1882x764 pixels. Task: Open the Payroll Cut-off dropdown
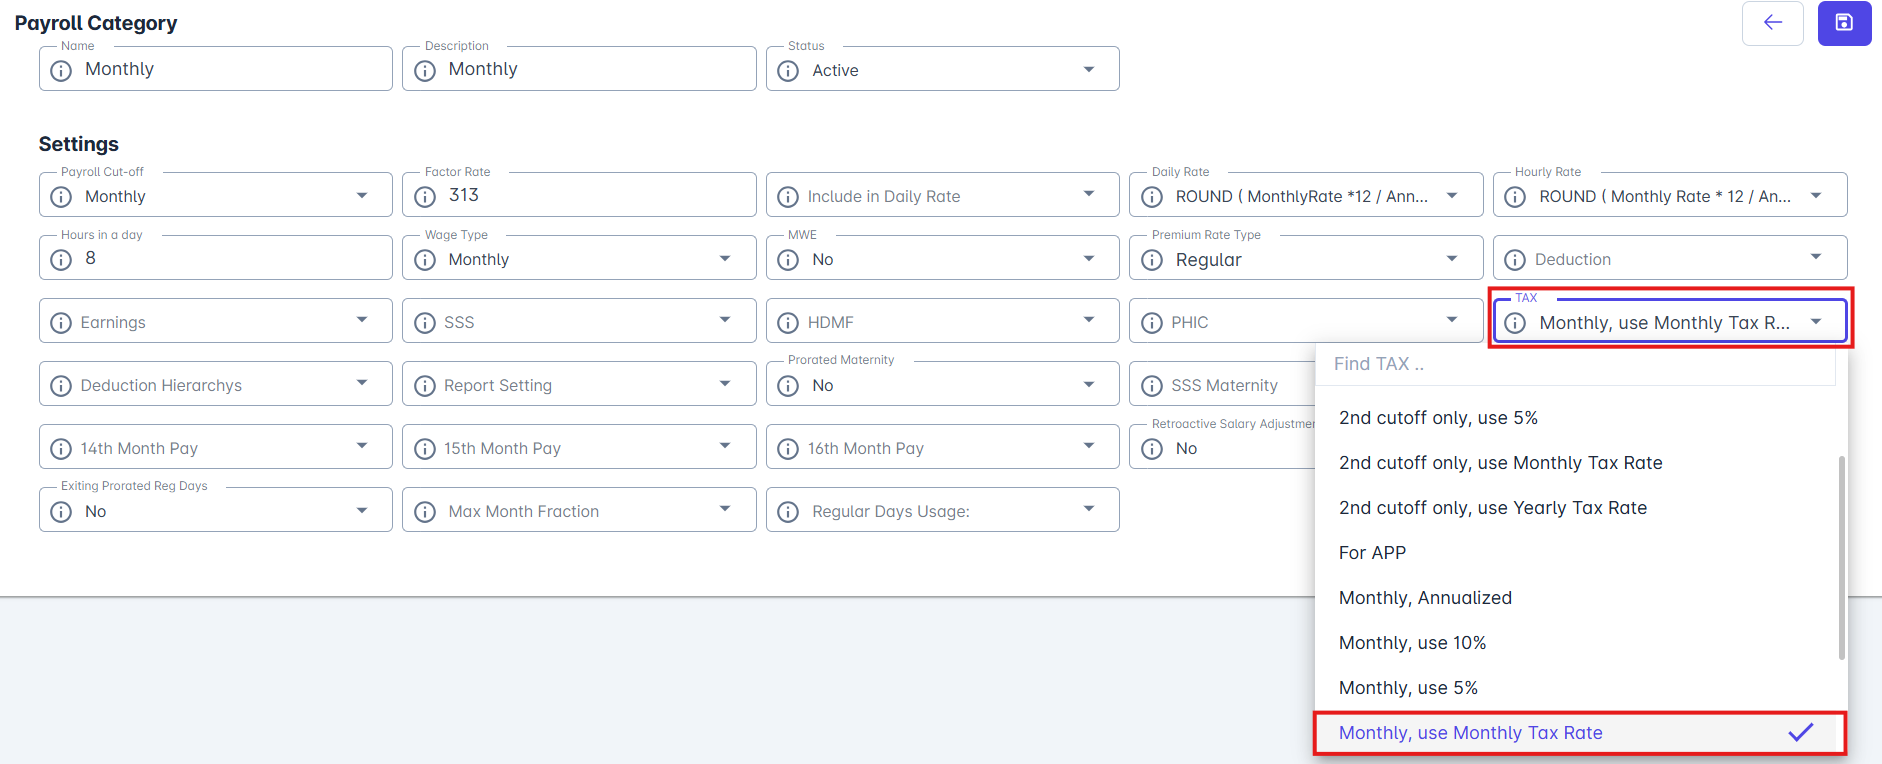(361, 196)
